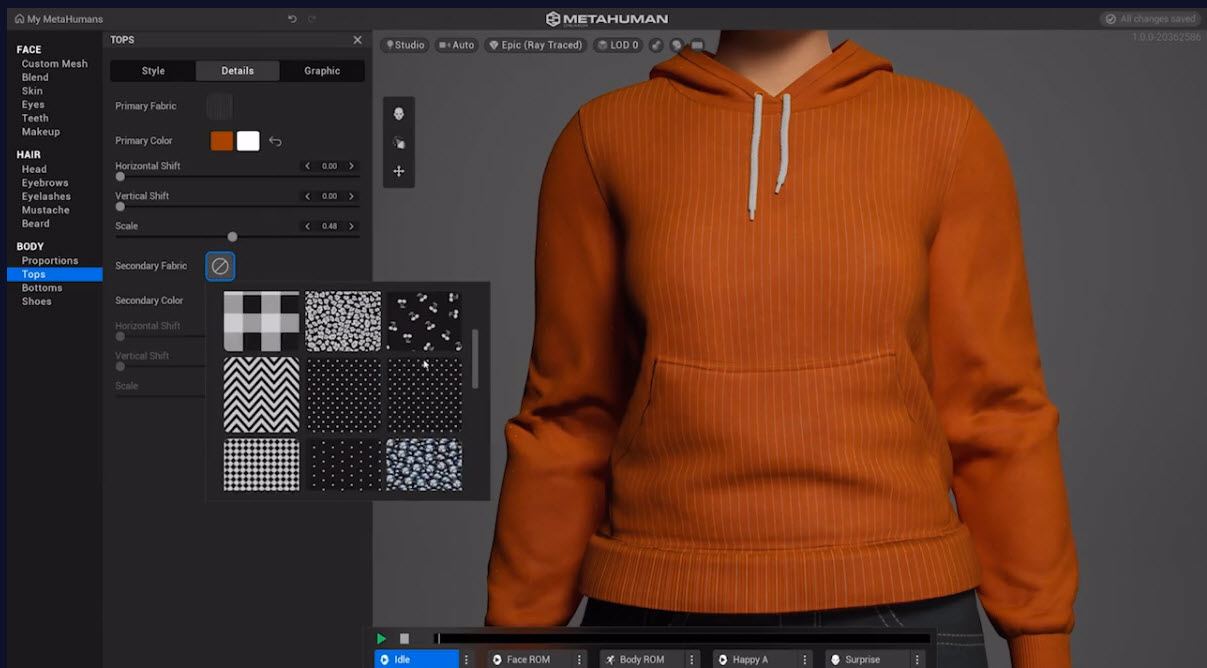Open the Auto camera dropdown
Viewport: 1207px width, 668px height.
tap(456, 45)
